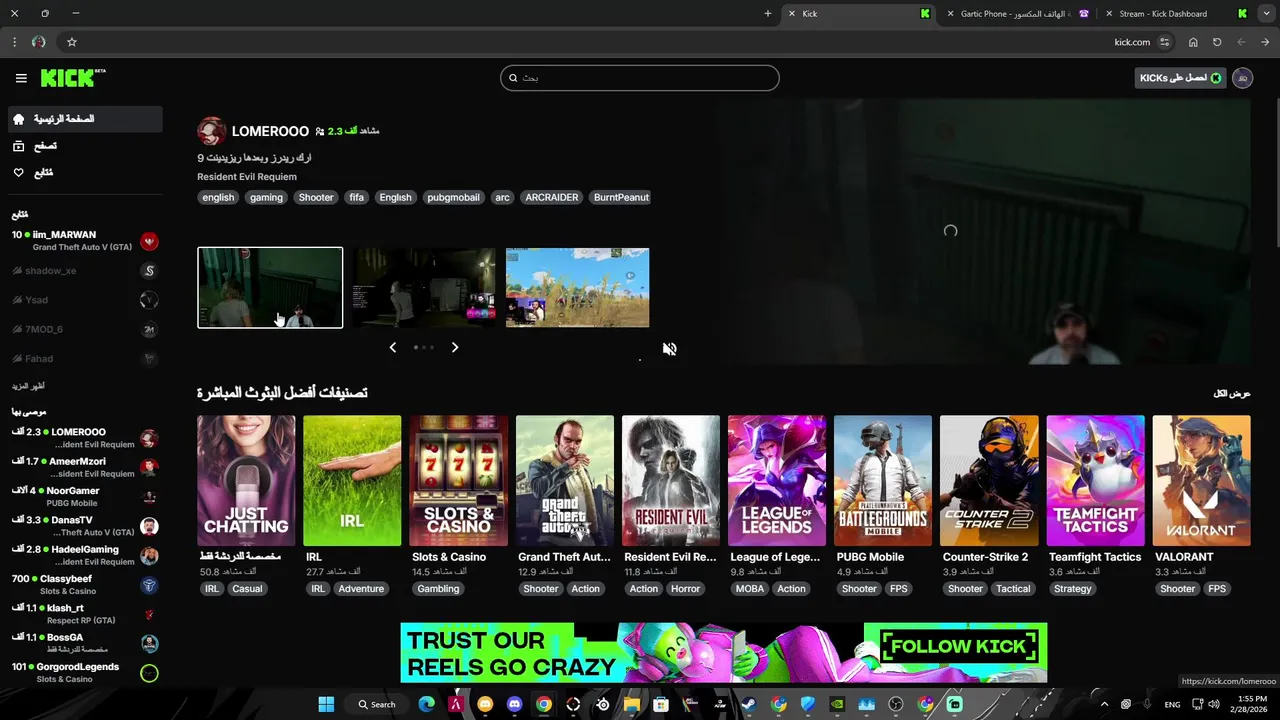Open Steam from the taskbar

click(749, 704)
